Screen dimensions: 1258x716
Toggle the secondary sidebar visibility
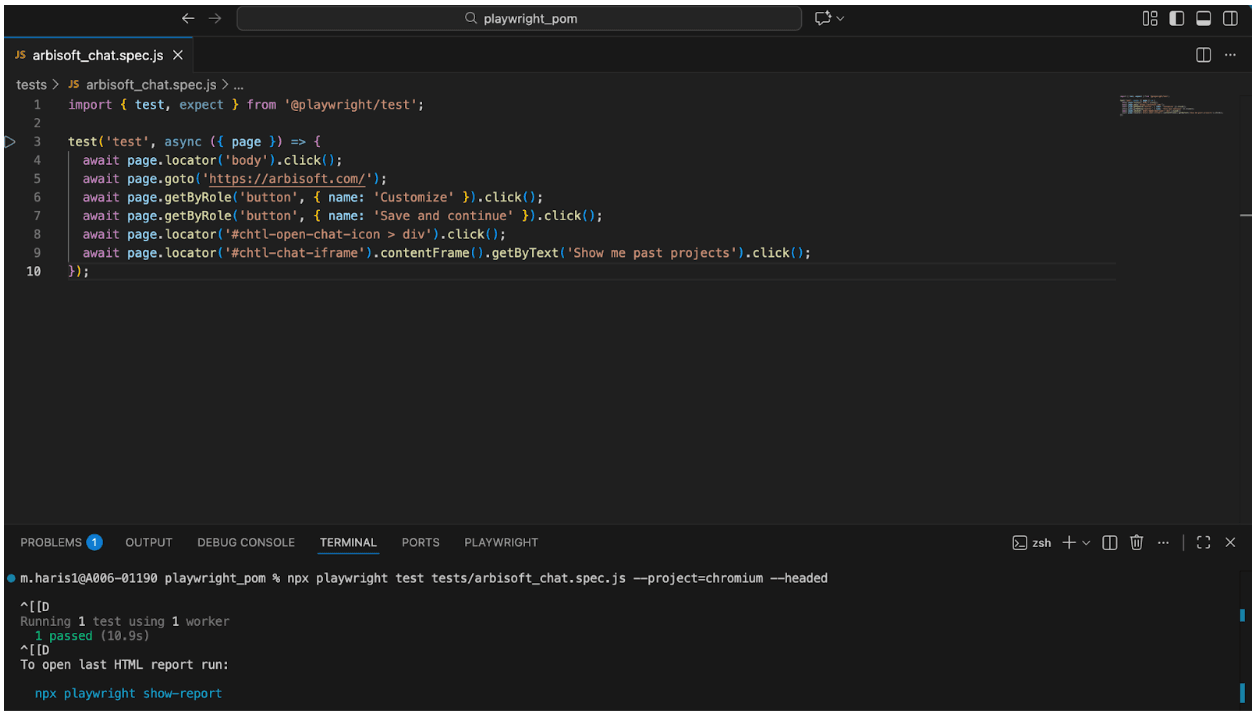pos(1229,18)
